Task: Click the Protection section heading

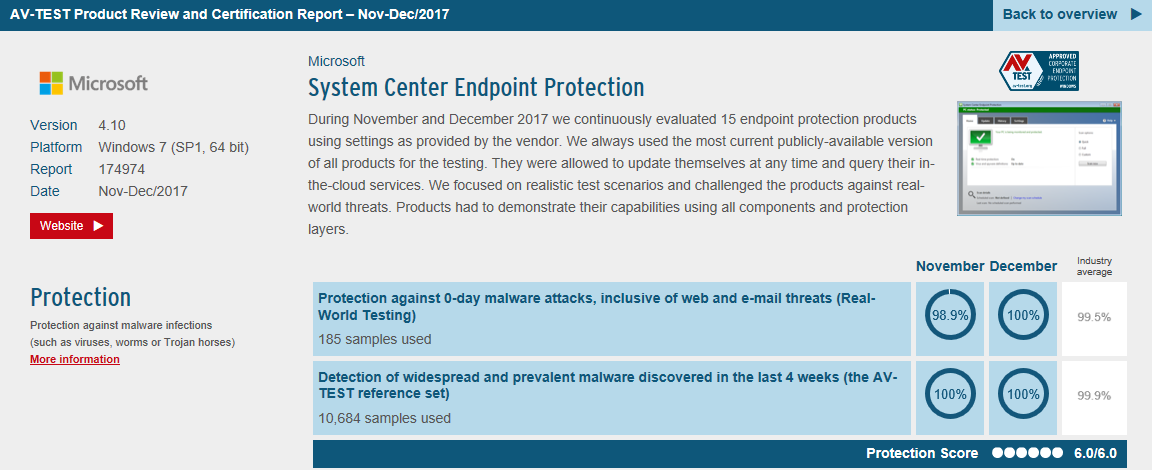Action: click(x=80, y=297)
